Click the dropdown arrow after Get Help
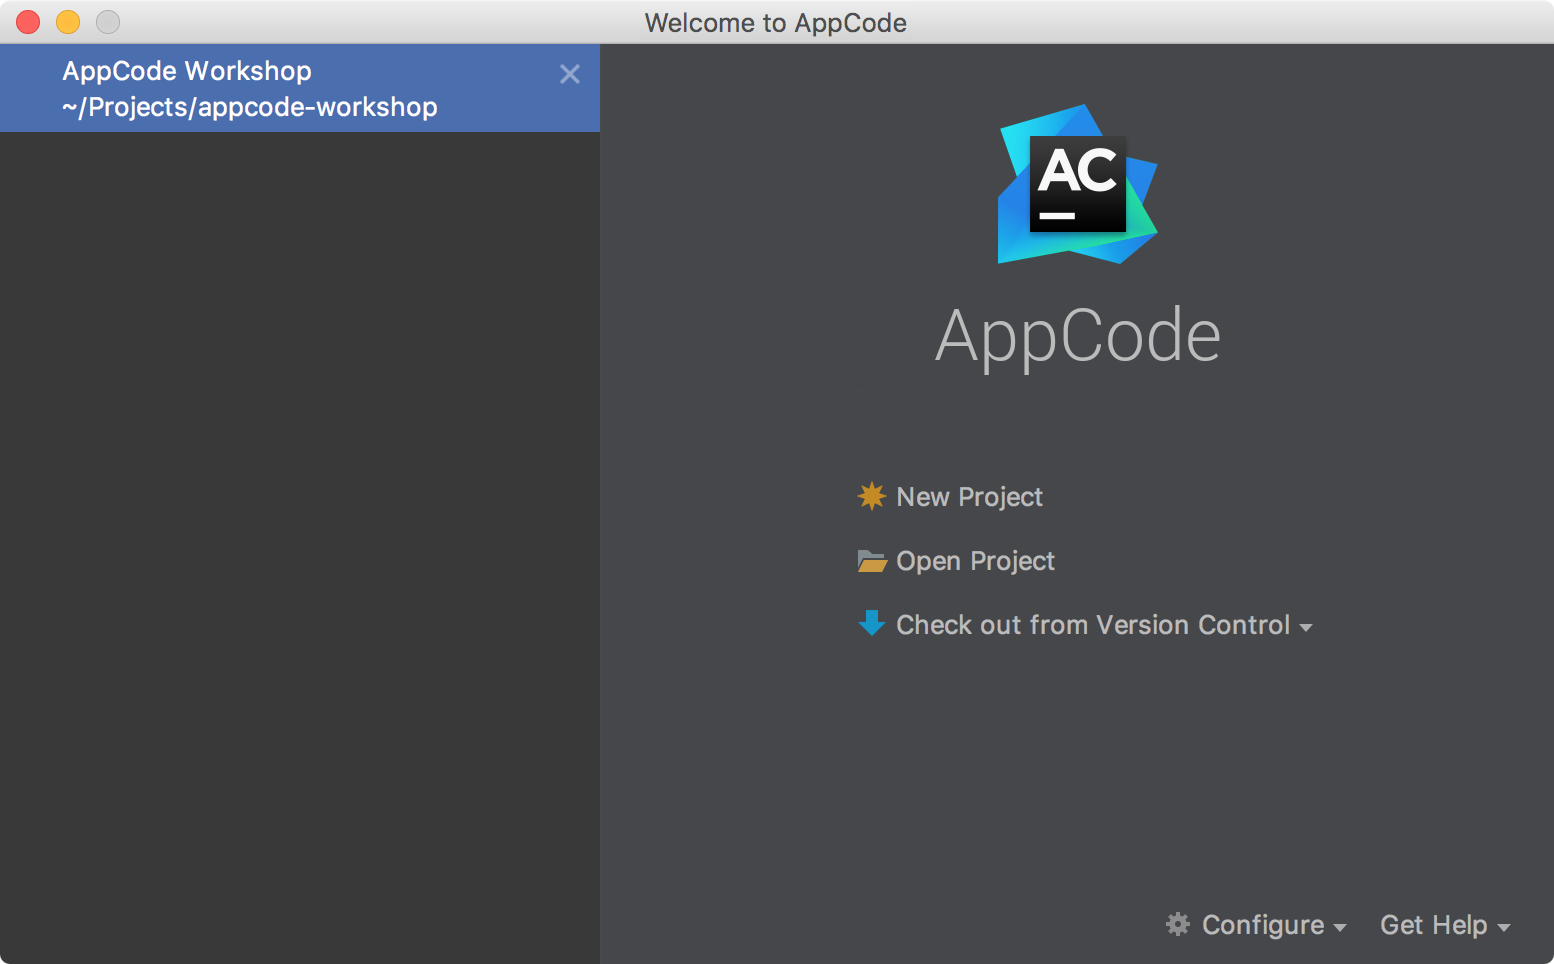This screenshot has height=964, width=1554. coord(1504,928)
